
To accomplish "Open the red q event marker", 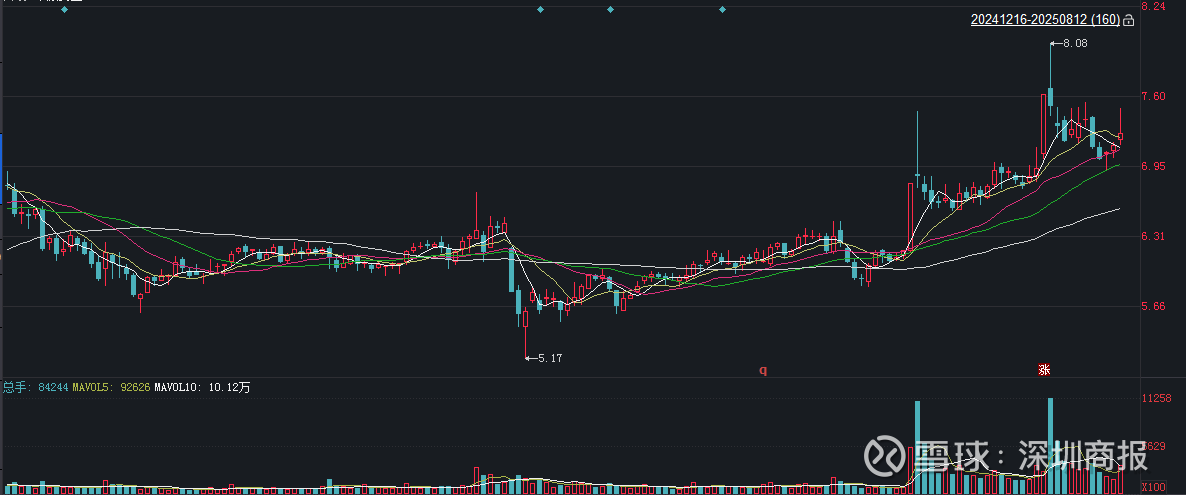I will coord(764,370).
